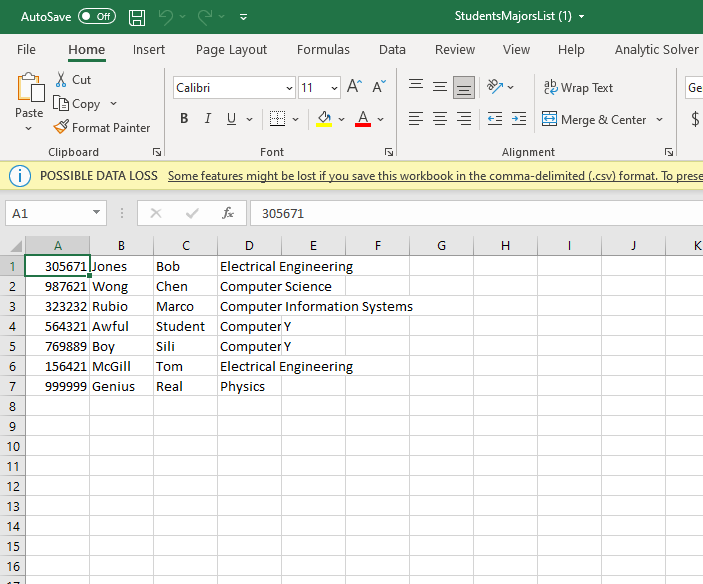Click the Borders icon

coord(278,118)
